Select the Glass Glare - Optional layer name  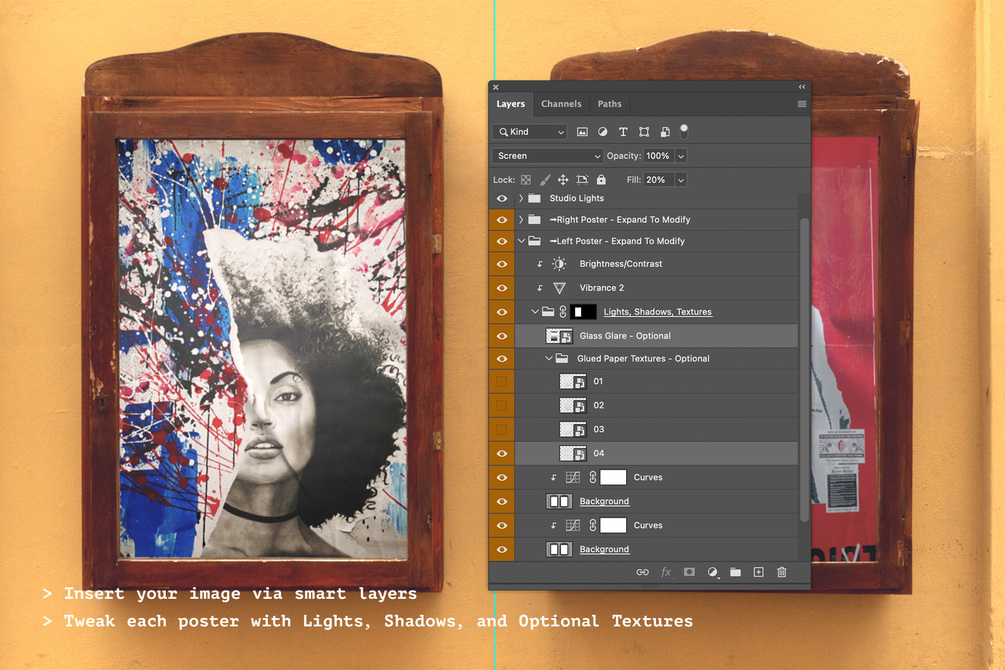625,335
